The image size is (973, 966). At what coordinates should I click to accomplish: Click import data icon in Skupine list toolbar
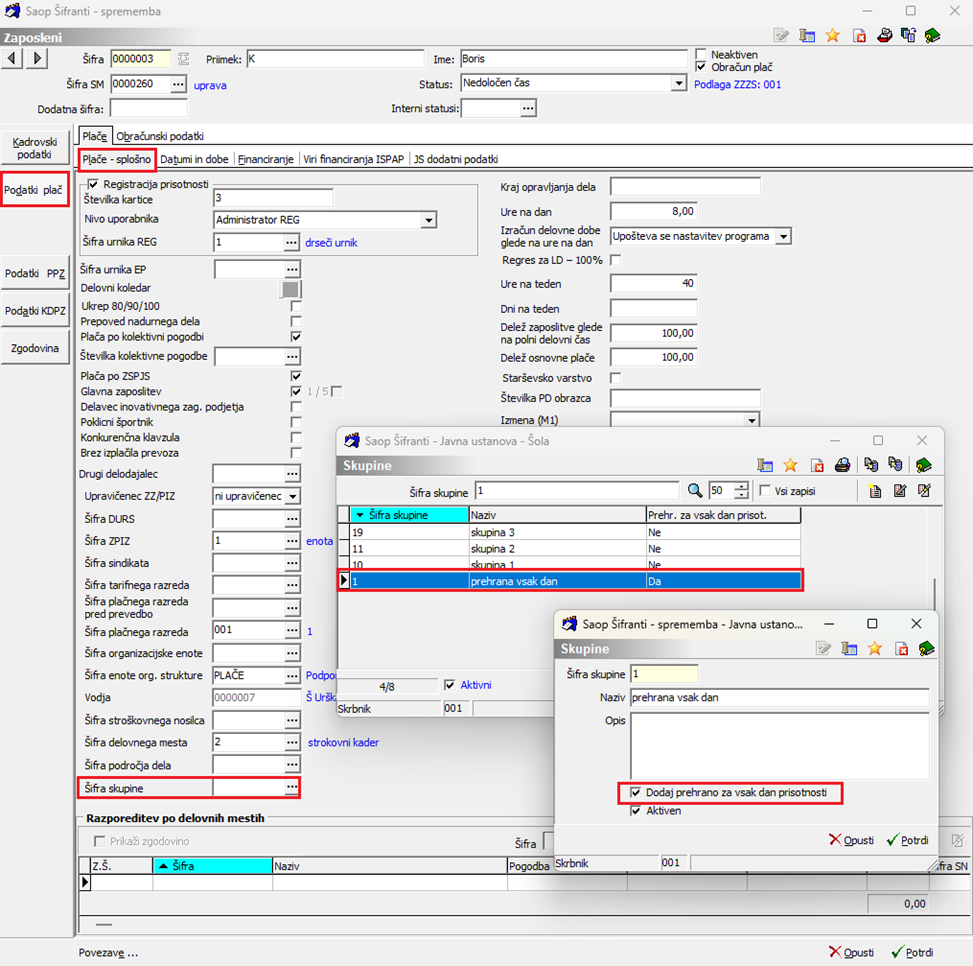click(895, 465)
